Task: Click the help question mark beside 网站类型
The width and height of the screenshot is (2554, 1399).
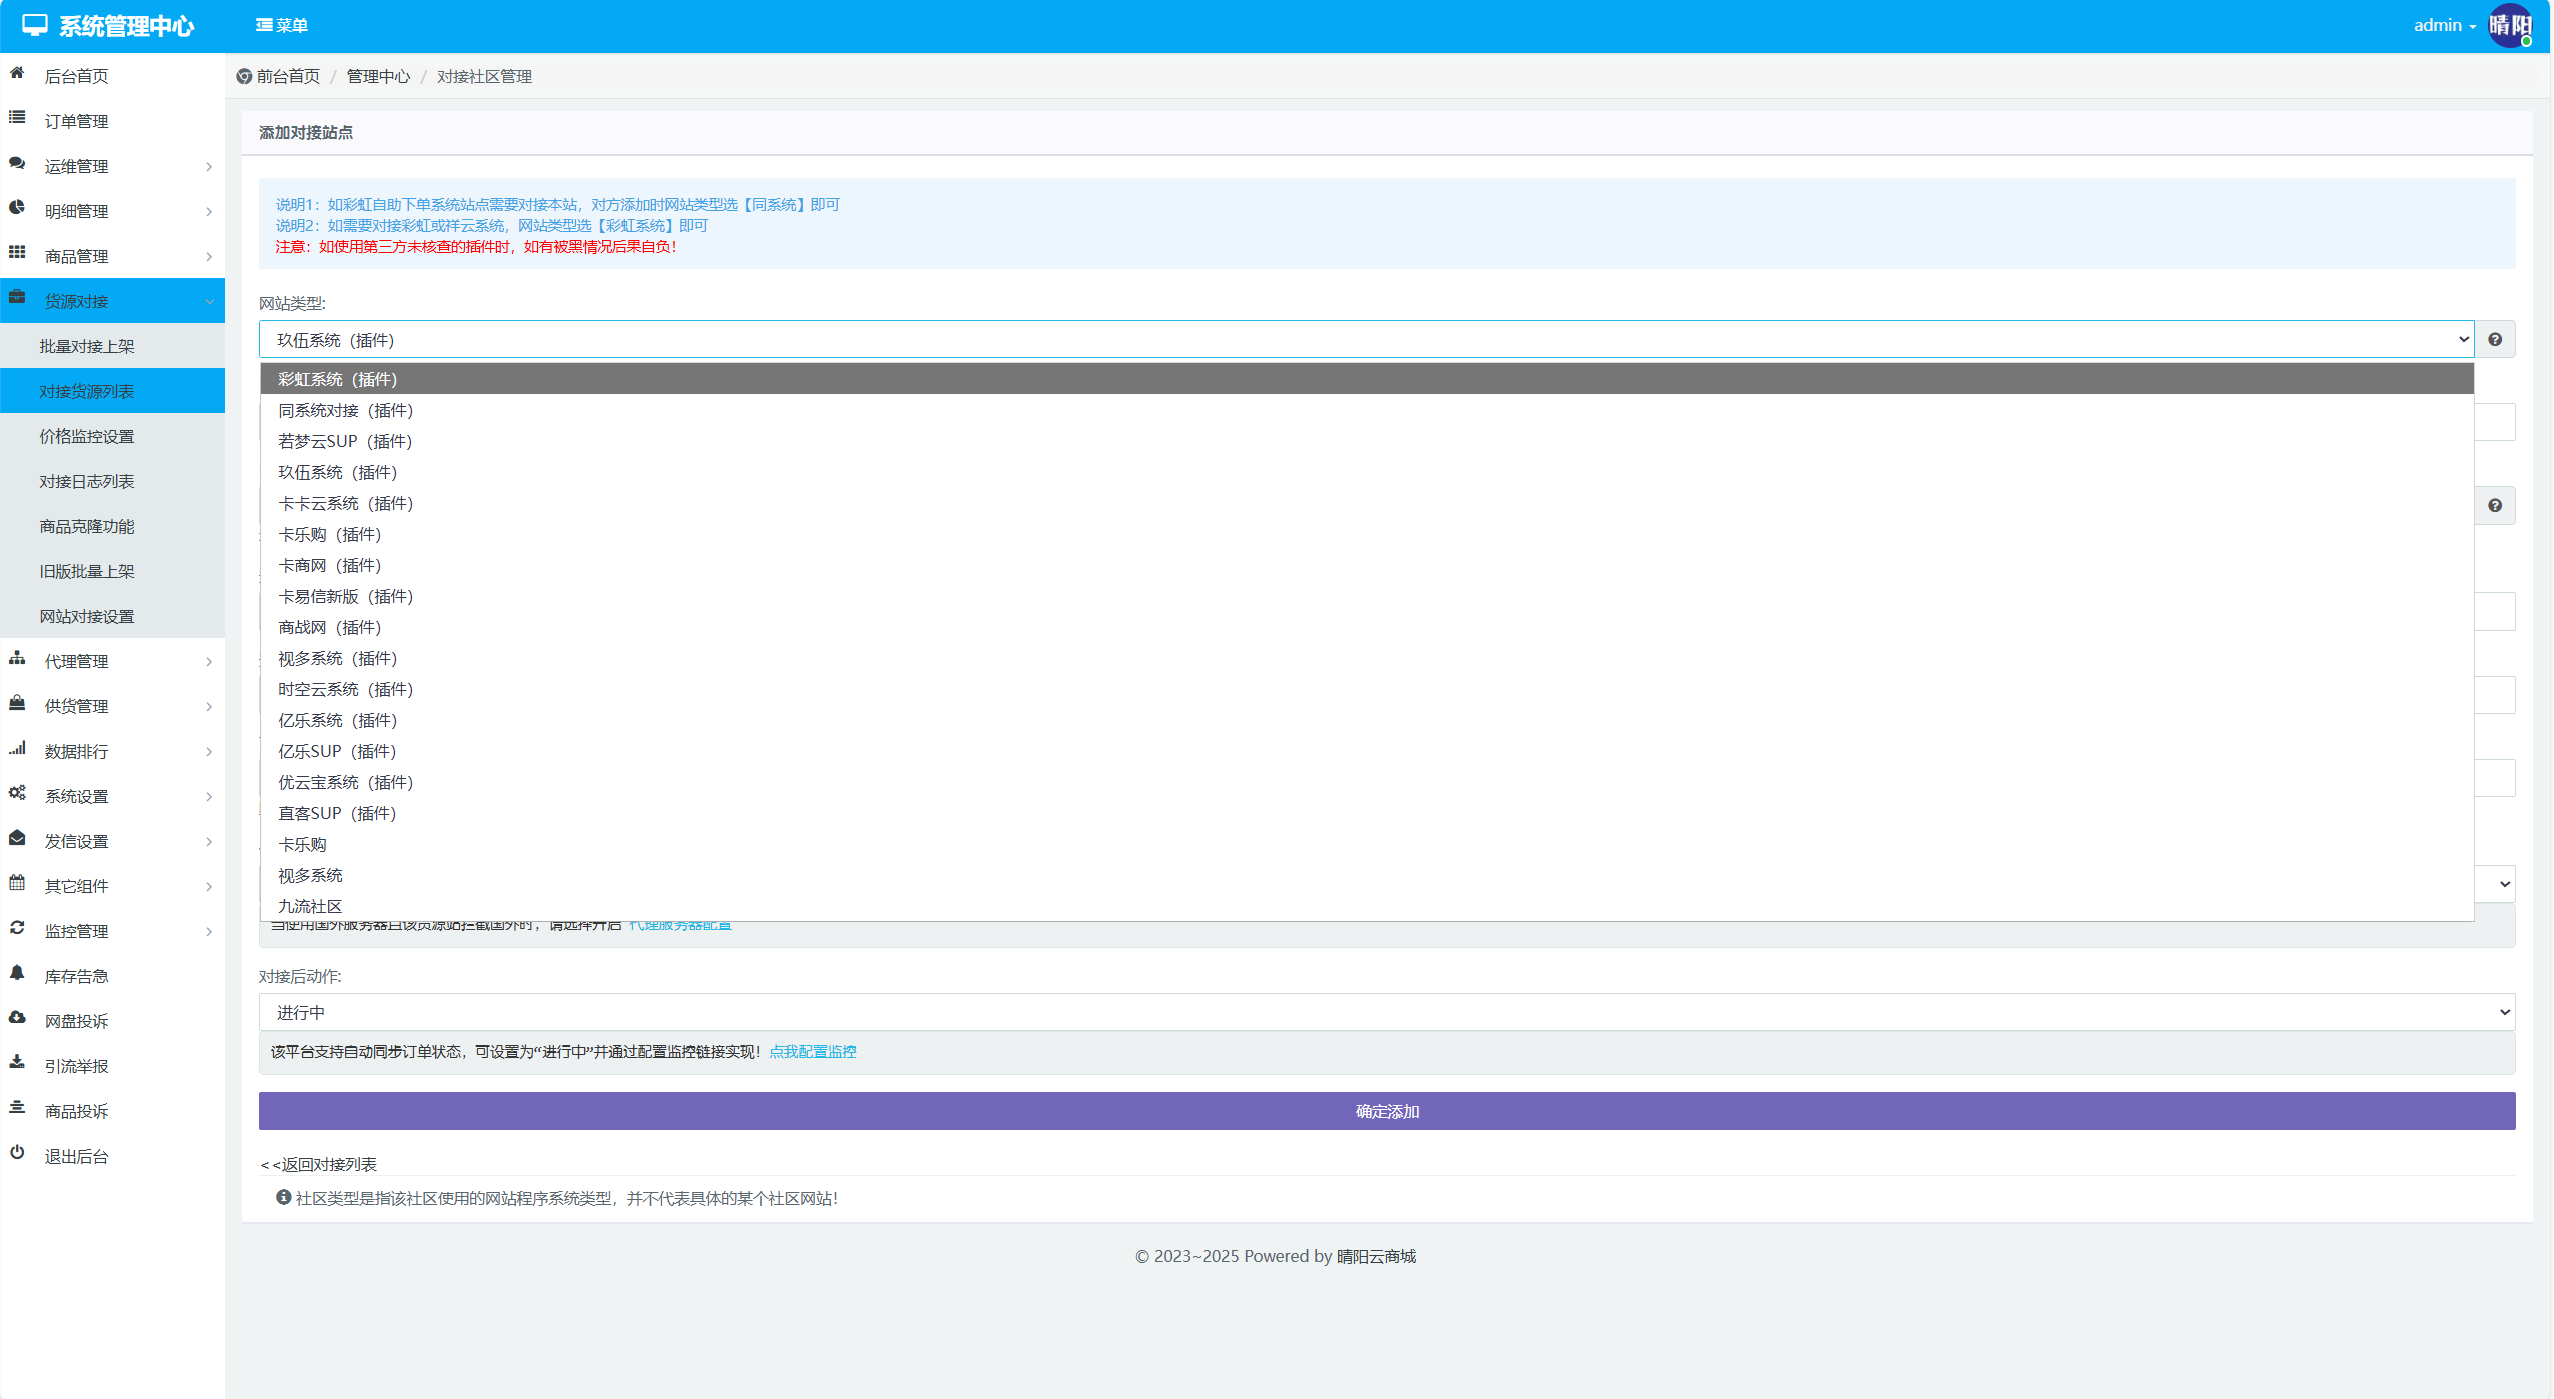Action: click(2495, 340)
